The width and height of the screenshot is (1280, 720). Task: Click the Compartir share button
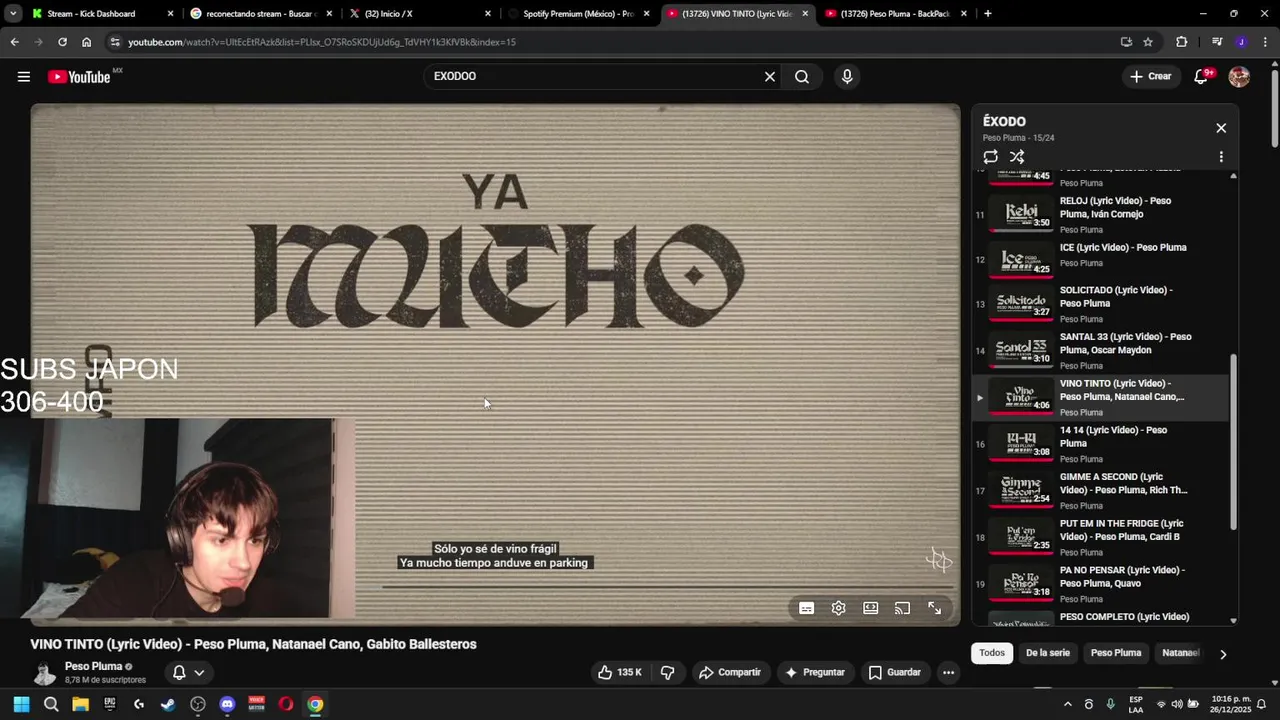click(730, 673)
